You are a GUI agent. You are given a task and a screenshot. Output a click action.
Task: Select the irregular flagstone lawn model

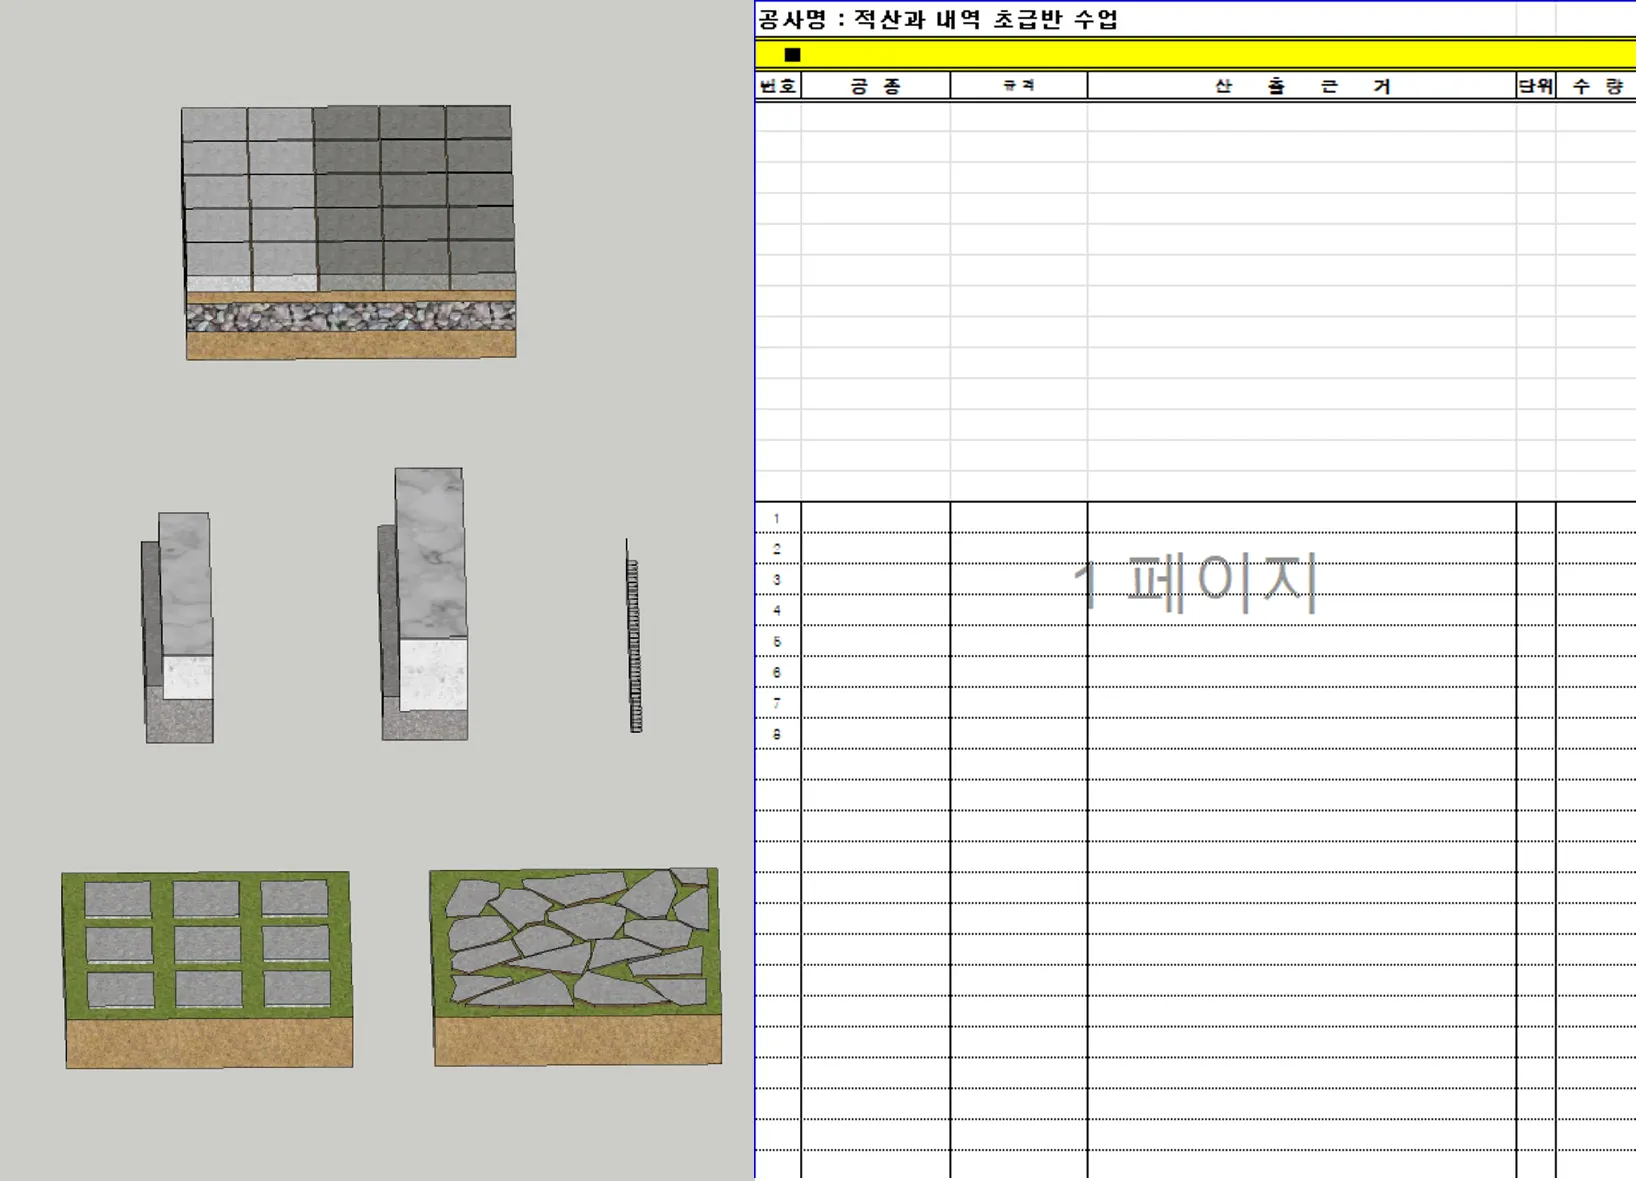click(576, 966)
